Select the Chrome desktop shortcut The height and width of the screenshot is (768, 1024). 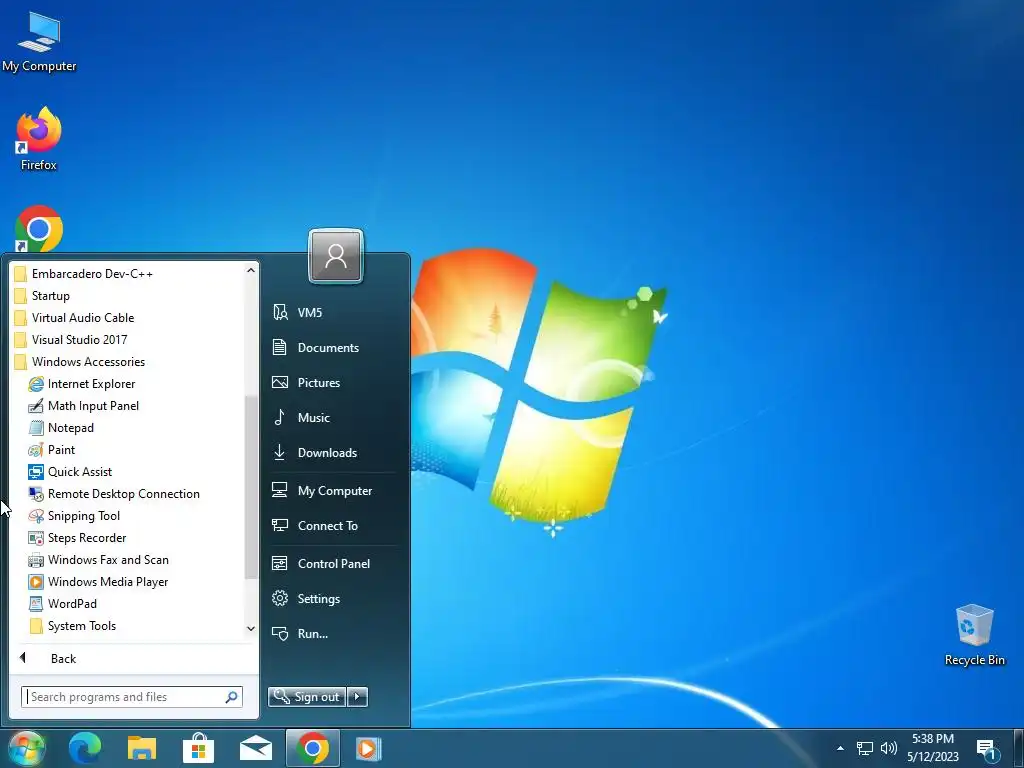pos(39,229)
